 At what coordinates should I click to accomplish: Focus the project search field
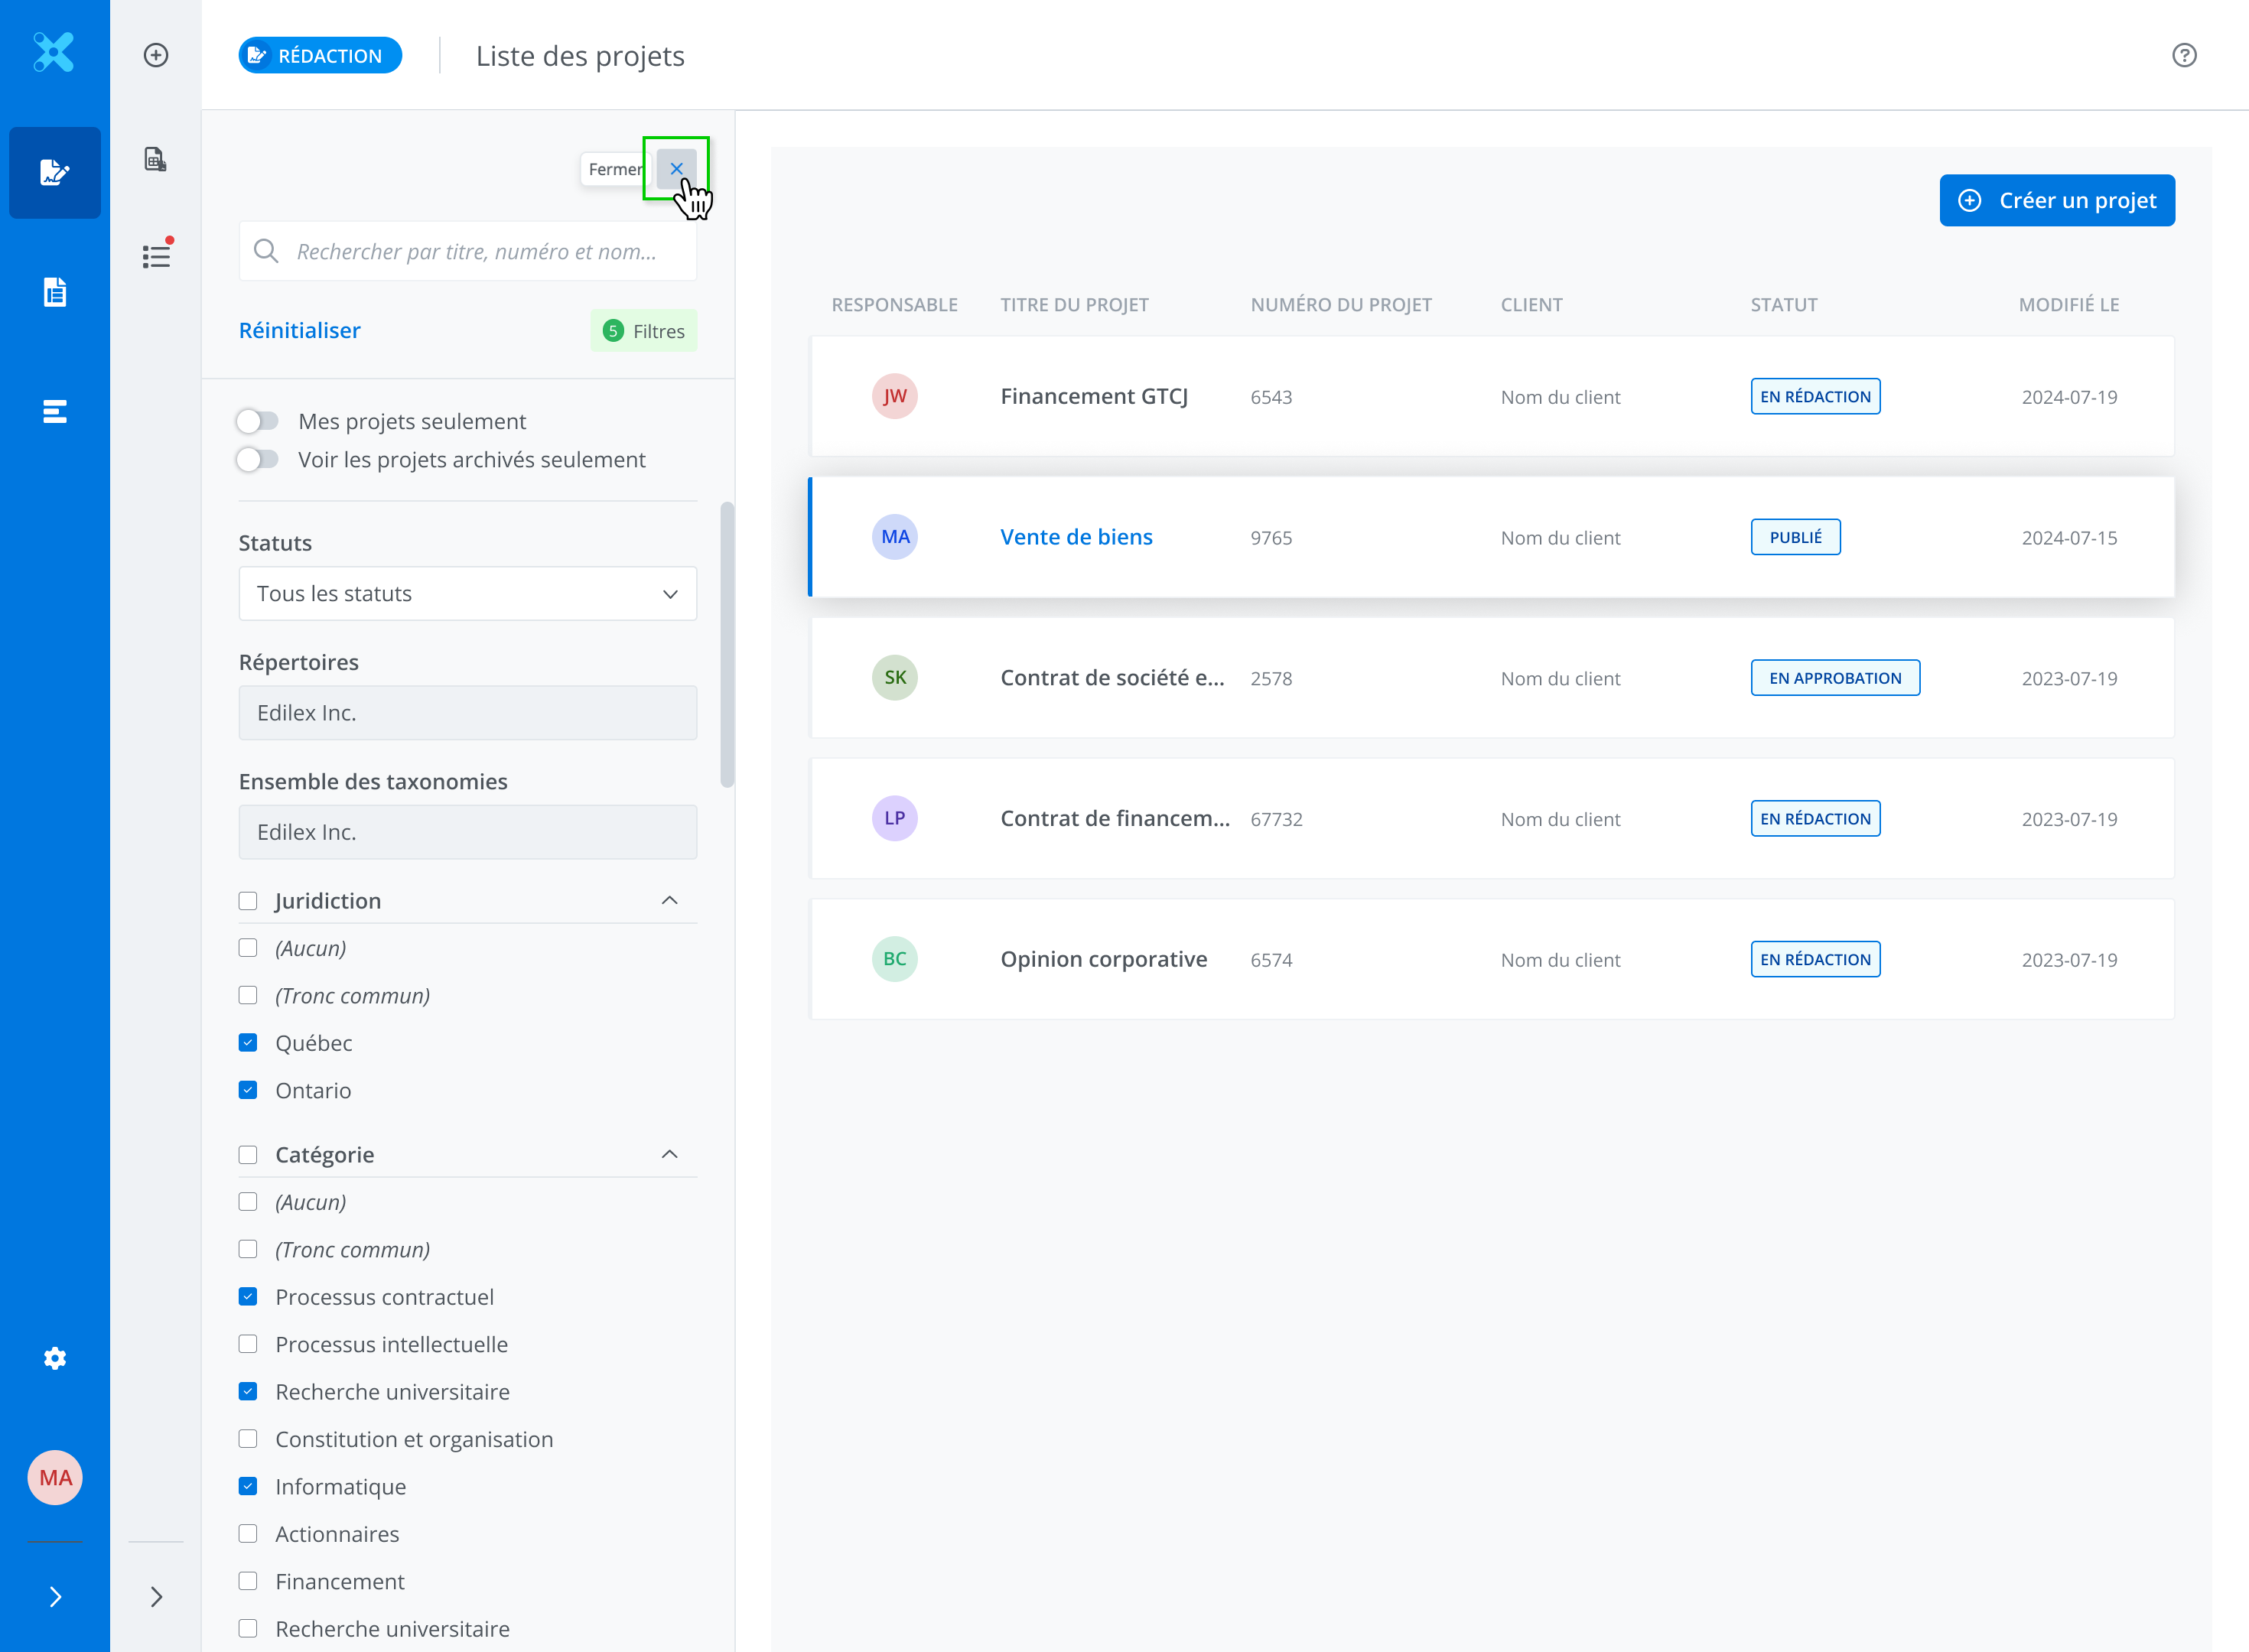(468, 251)
